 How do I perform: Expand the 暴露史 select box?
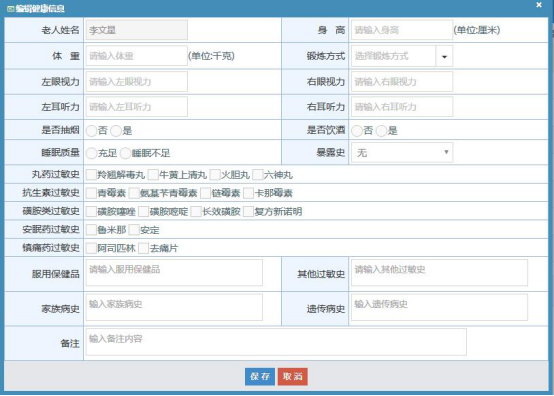402,152
